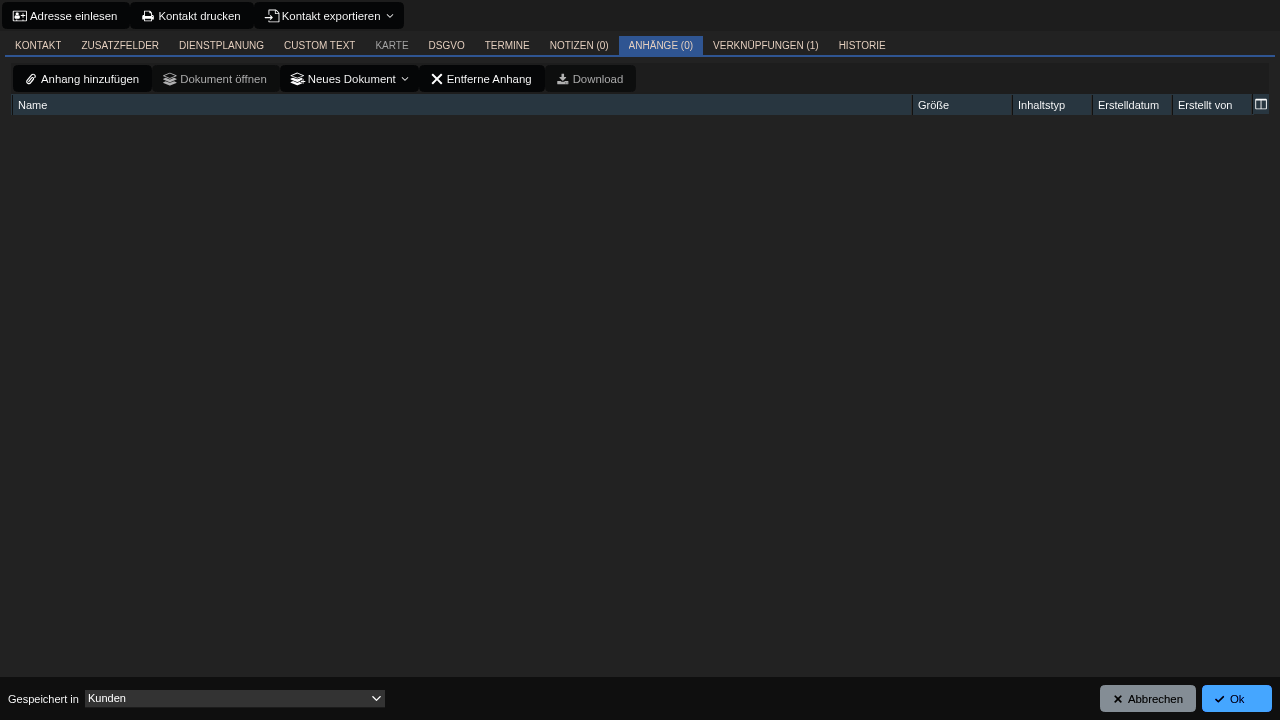Open the column chooser icon
Screen dimensions: 1280x720
coord(1261,105)
